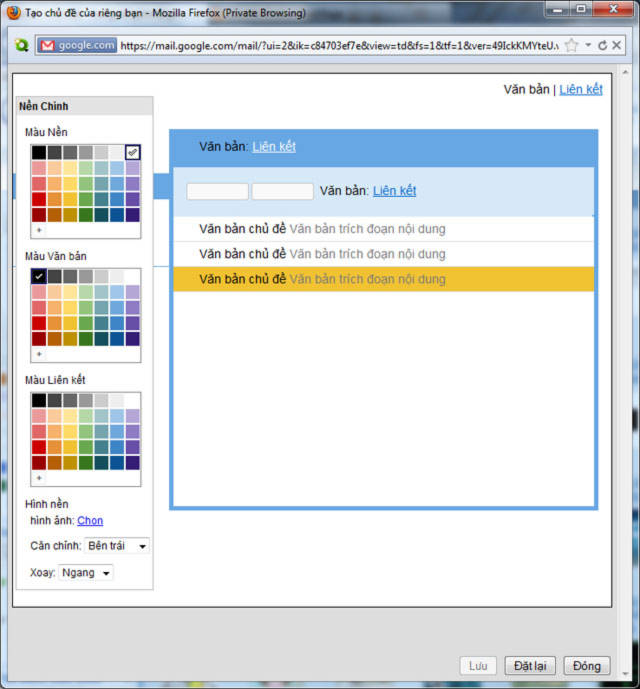This screenshot has width=640, height=689.
Task: Click page scrollbar up arrow at right
Action: 625,72
